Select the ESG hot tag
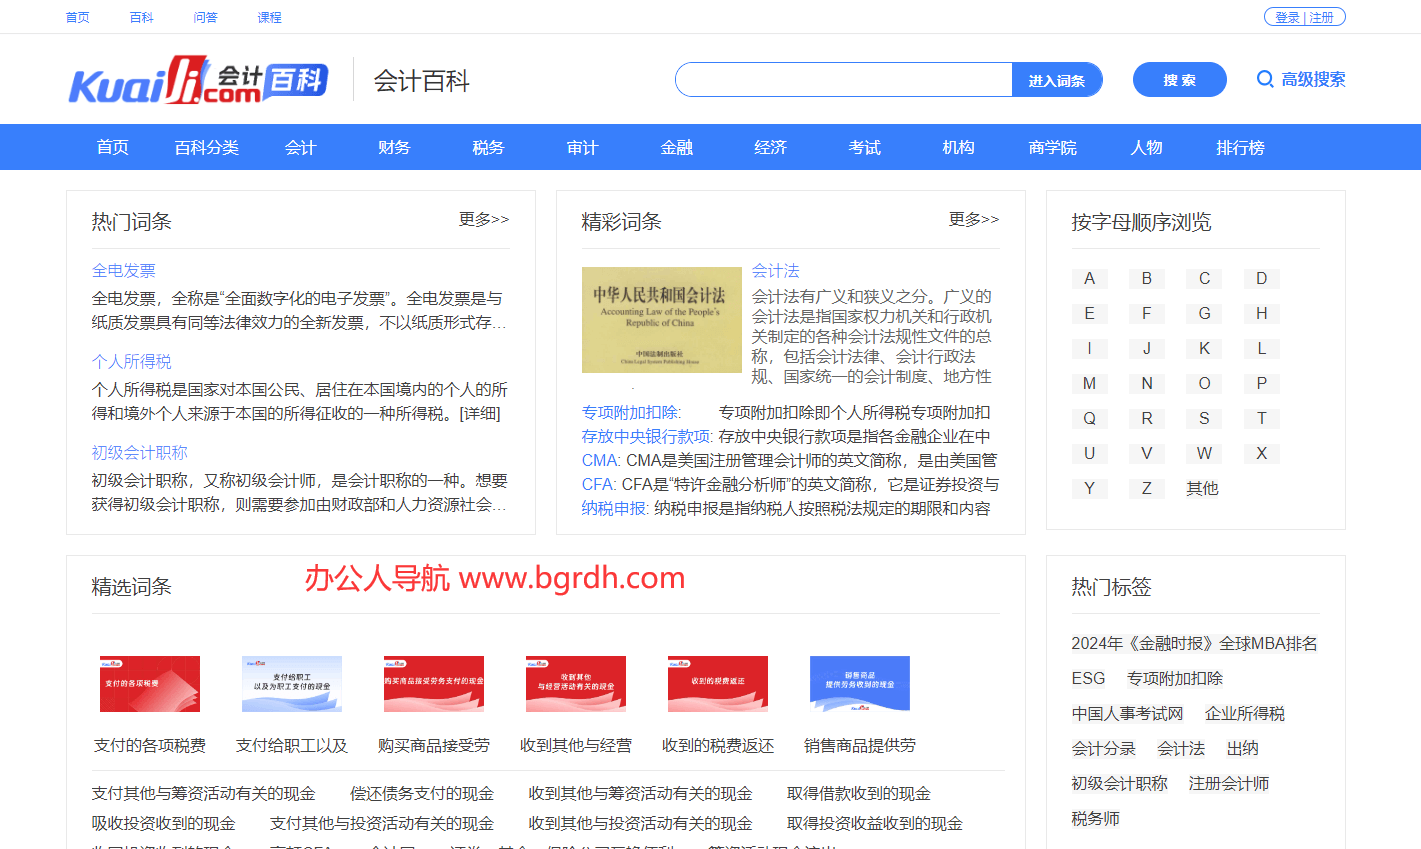This screenshot has height=849, width=1421. pos(1088,678)
